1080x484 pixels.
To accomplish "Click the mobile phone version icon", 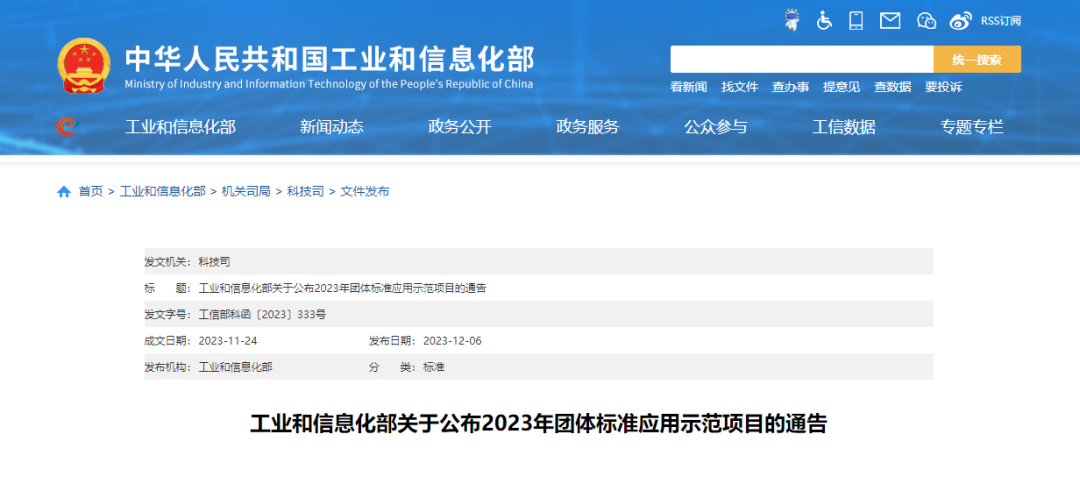I will (856, 20).
